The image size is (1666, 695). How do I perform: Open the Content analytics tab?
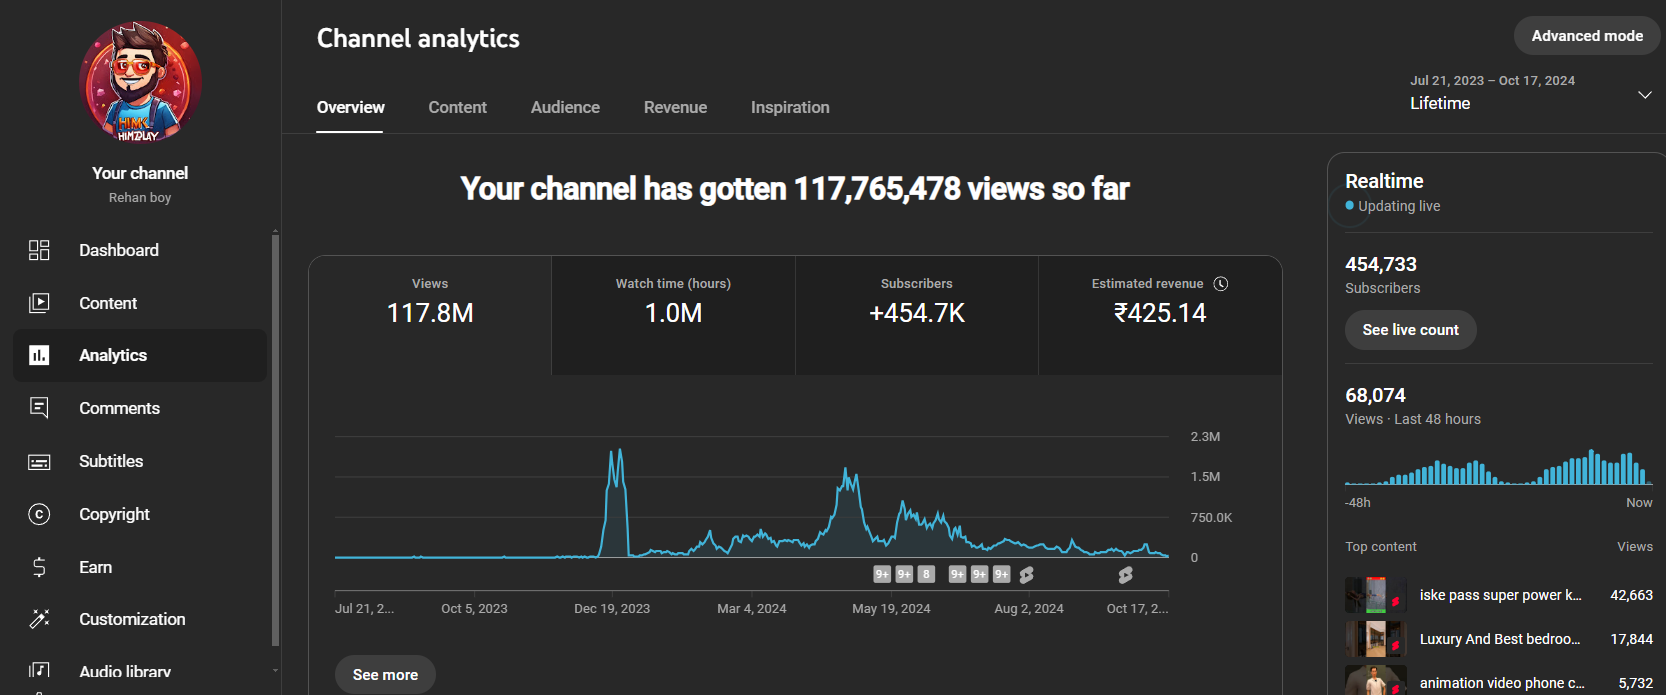coord(457,107)
